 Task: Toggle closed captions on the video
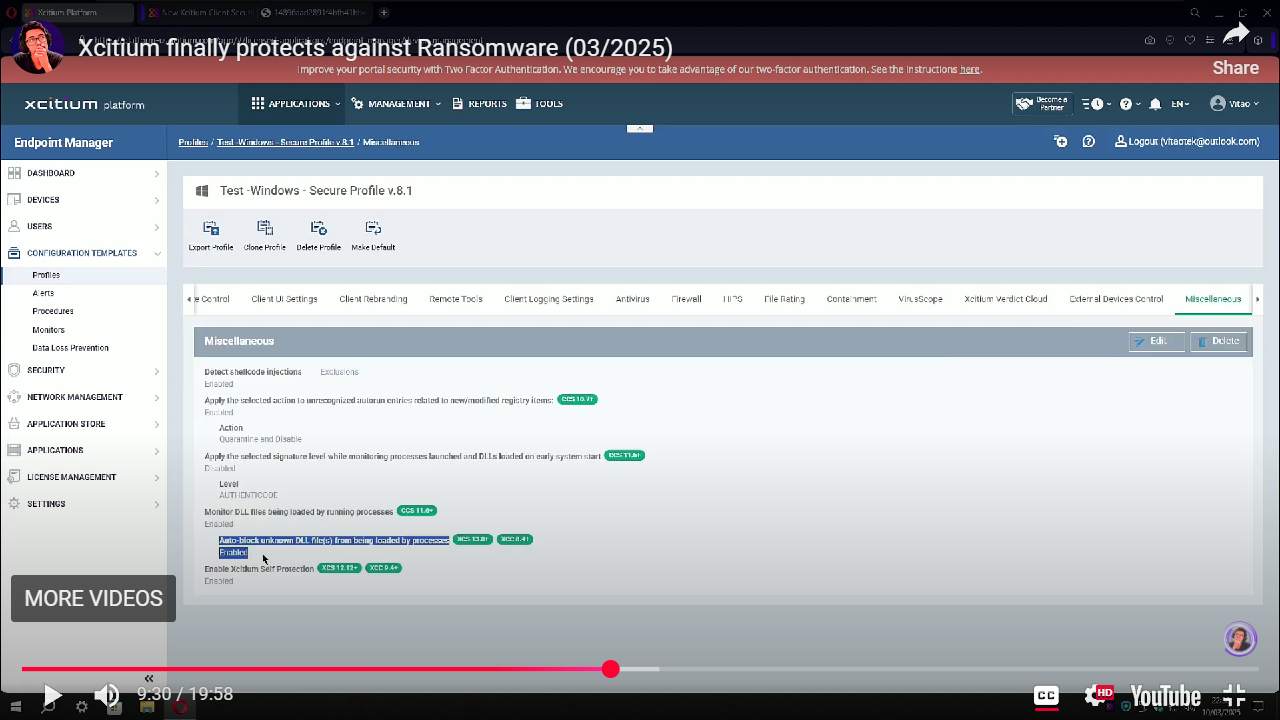1046,696
